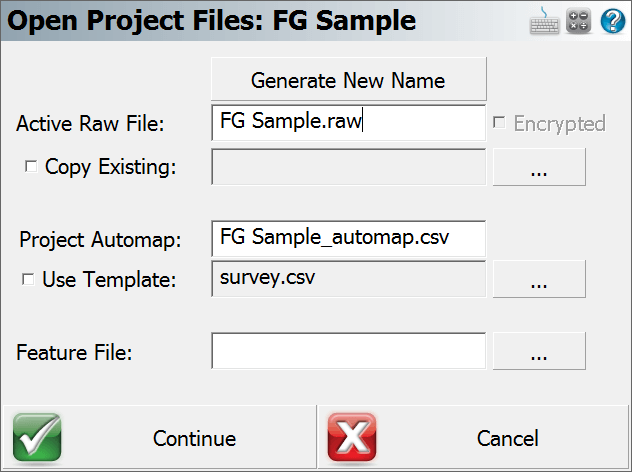Click the Cancel button label
632x472 pixels.
[507, 439]
